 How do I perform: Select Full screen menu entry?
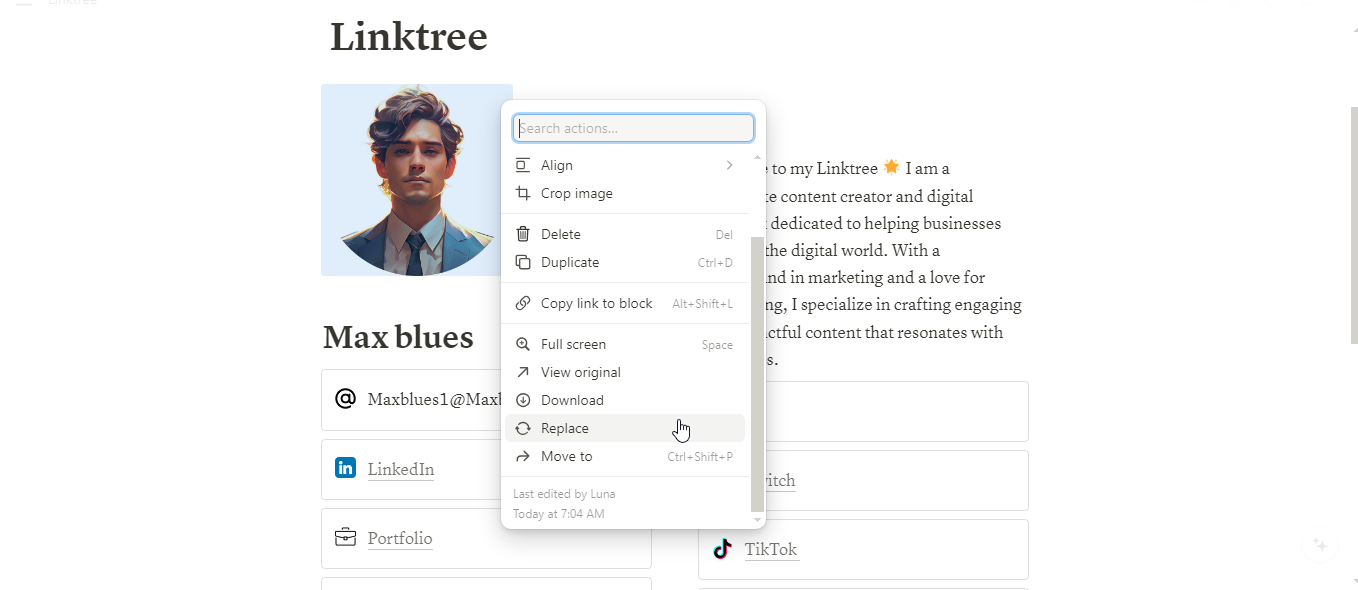coord(625,344)
